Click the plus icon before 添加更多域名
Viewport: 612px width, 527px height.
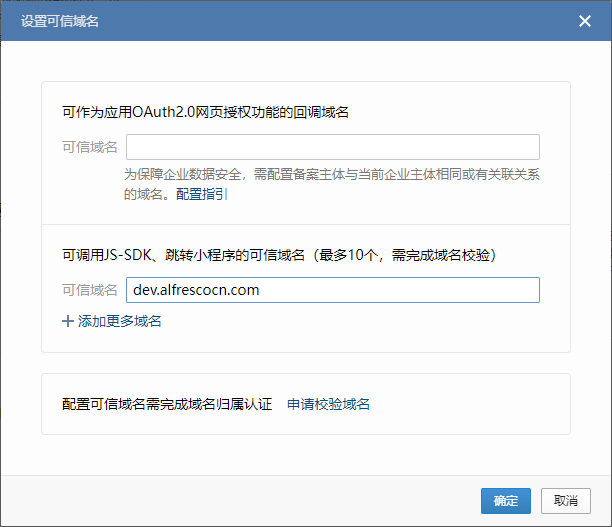68,321
